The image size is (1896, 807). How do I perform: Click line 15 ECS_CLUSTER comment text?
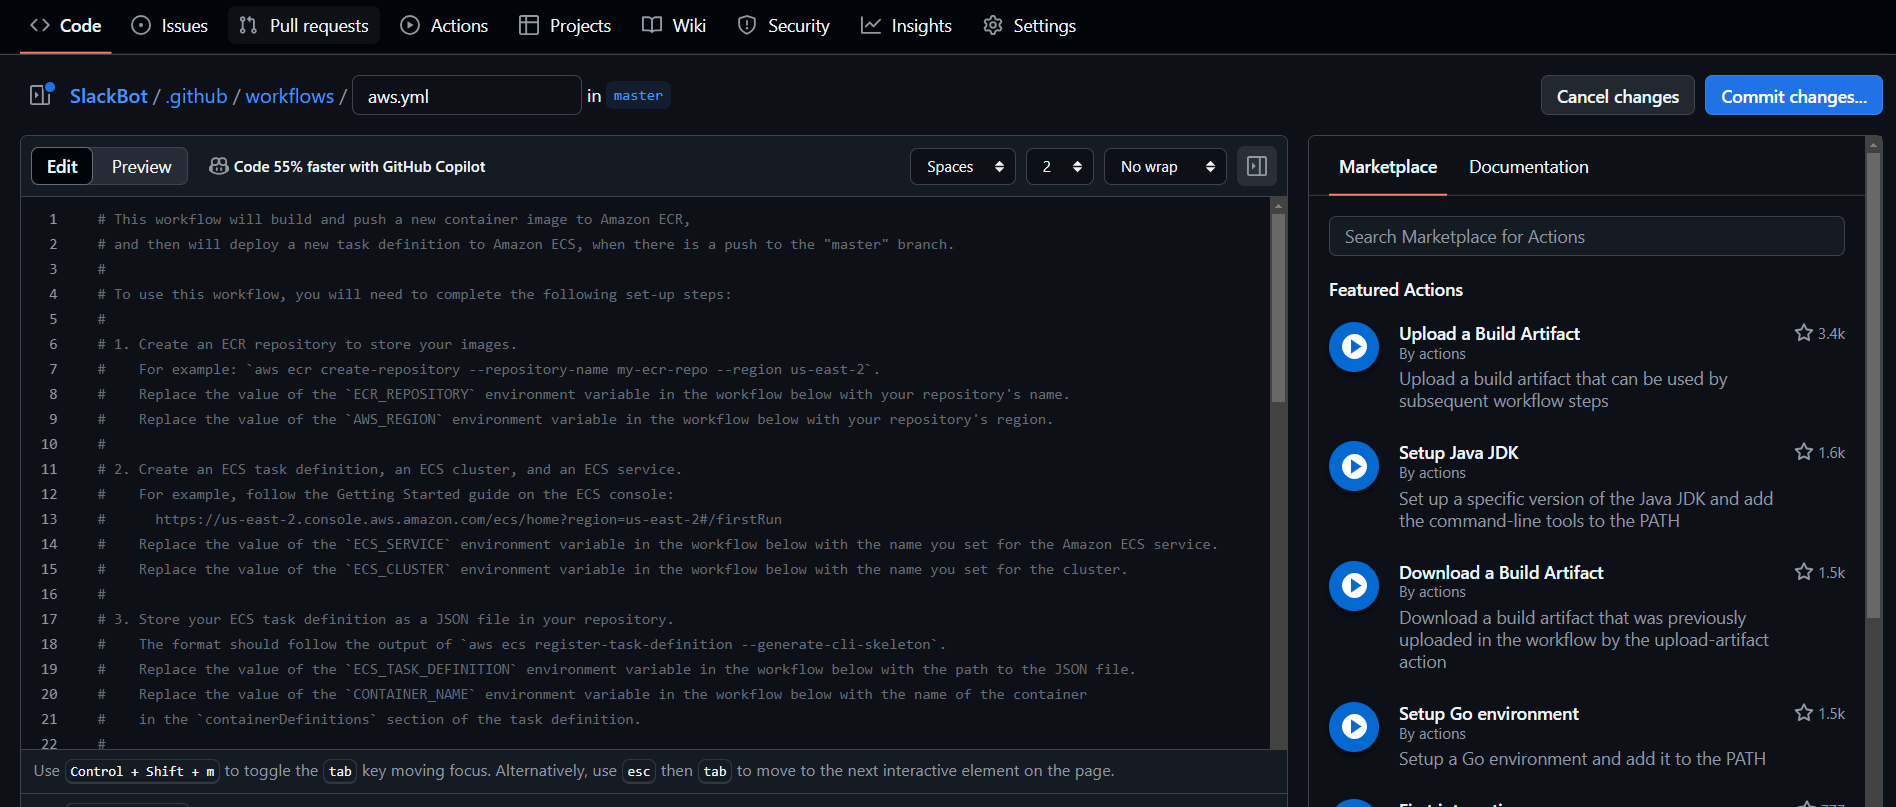tap(612, 569)
